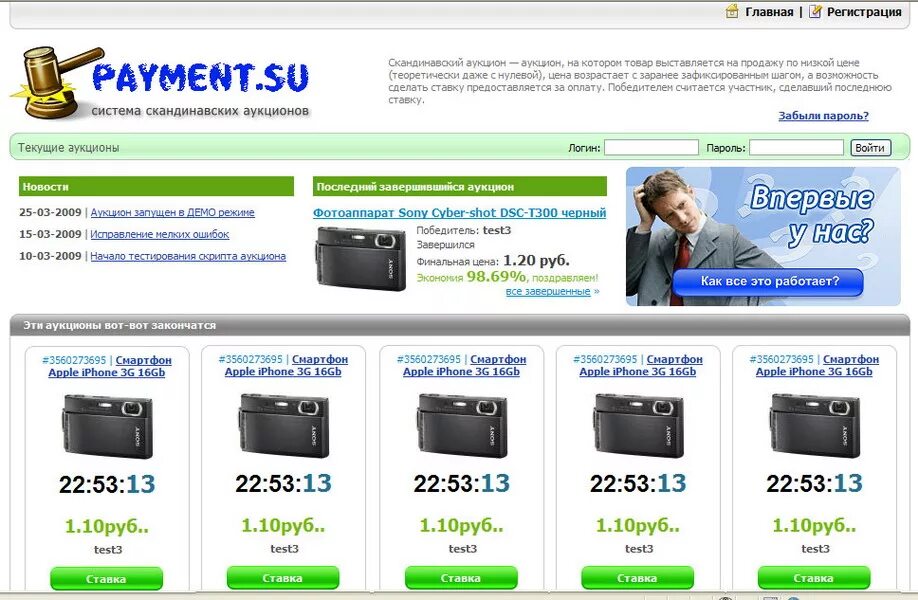Viewport: 918px width, 600px height.
Task: Open the Главная link in top bar
Action: pyautogui.click(x=769, y=12)
